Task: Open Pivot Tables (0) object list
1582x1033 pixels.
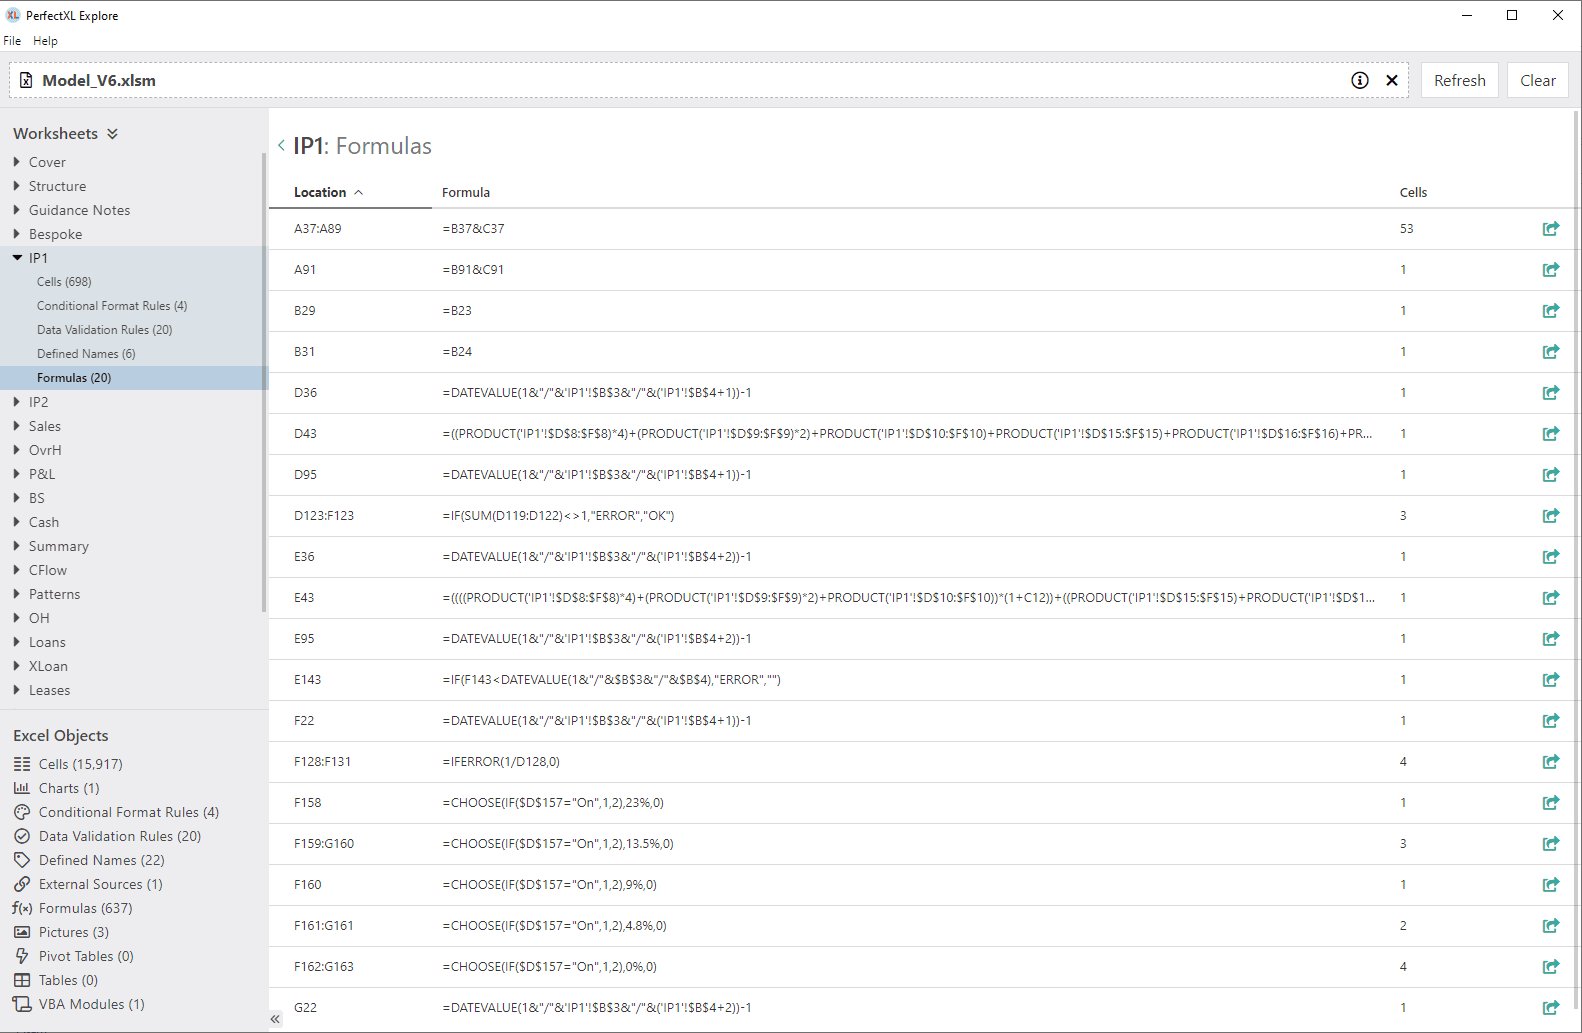Action: pos(86,956)
